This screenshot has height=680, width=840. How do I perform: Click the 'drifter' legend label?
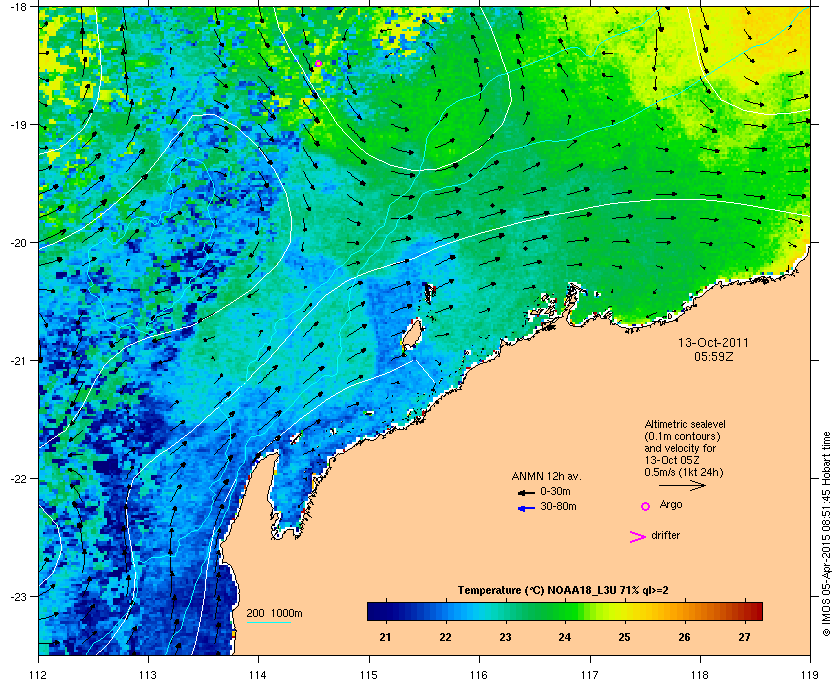pyautogui.click(x=665, y=535)
